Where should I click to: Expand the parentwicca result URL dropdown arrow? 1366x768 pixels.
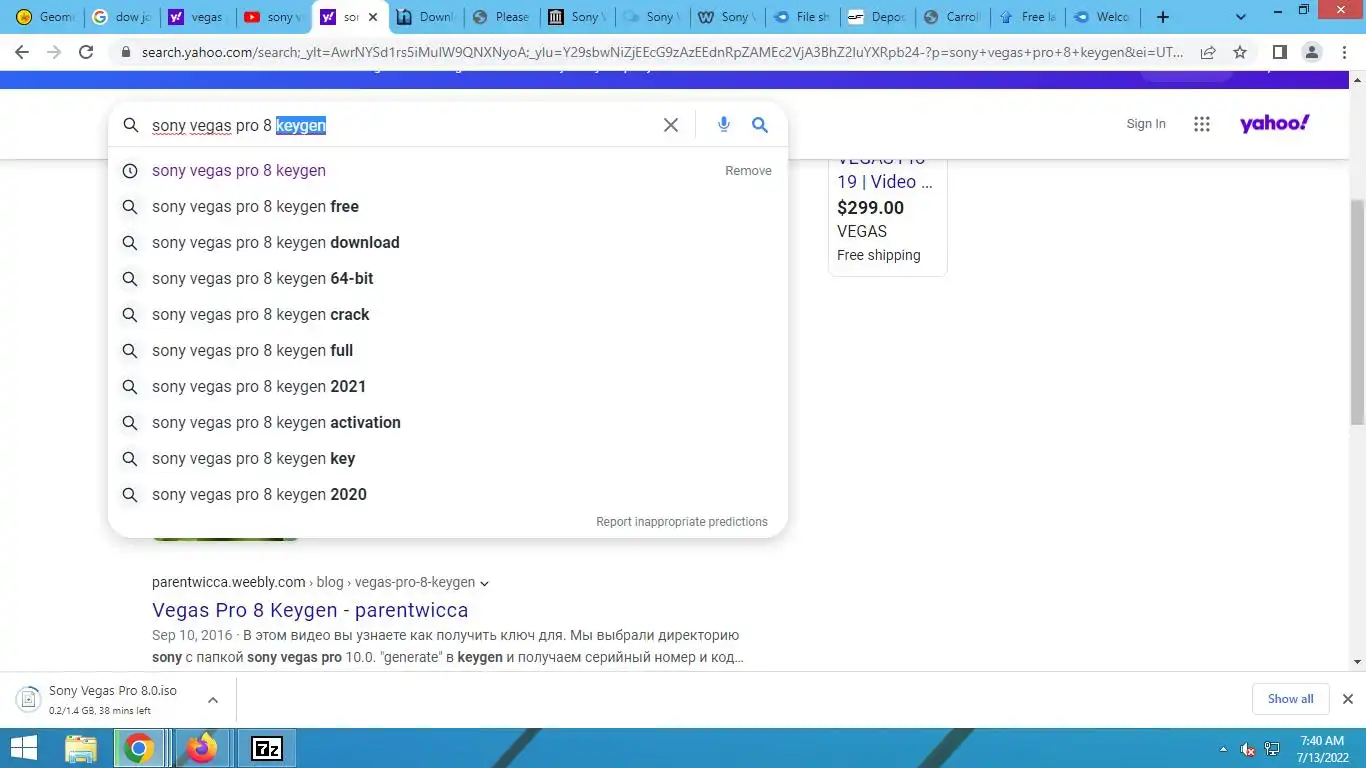(485, 583)
